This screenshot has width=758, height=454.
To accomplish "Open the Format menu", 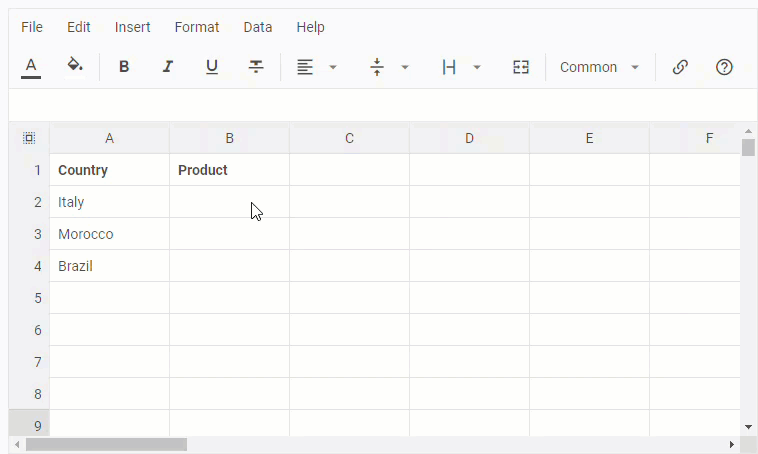I will click(197, 27).
